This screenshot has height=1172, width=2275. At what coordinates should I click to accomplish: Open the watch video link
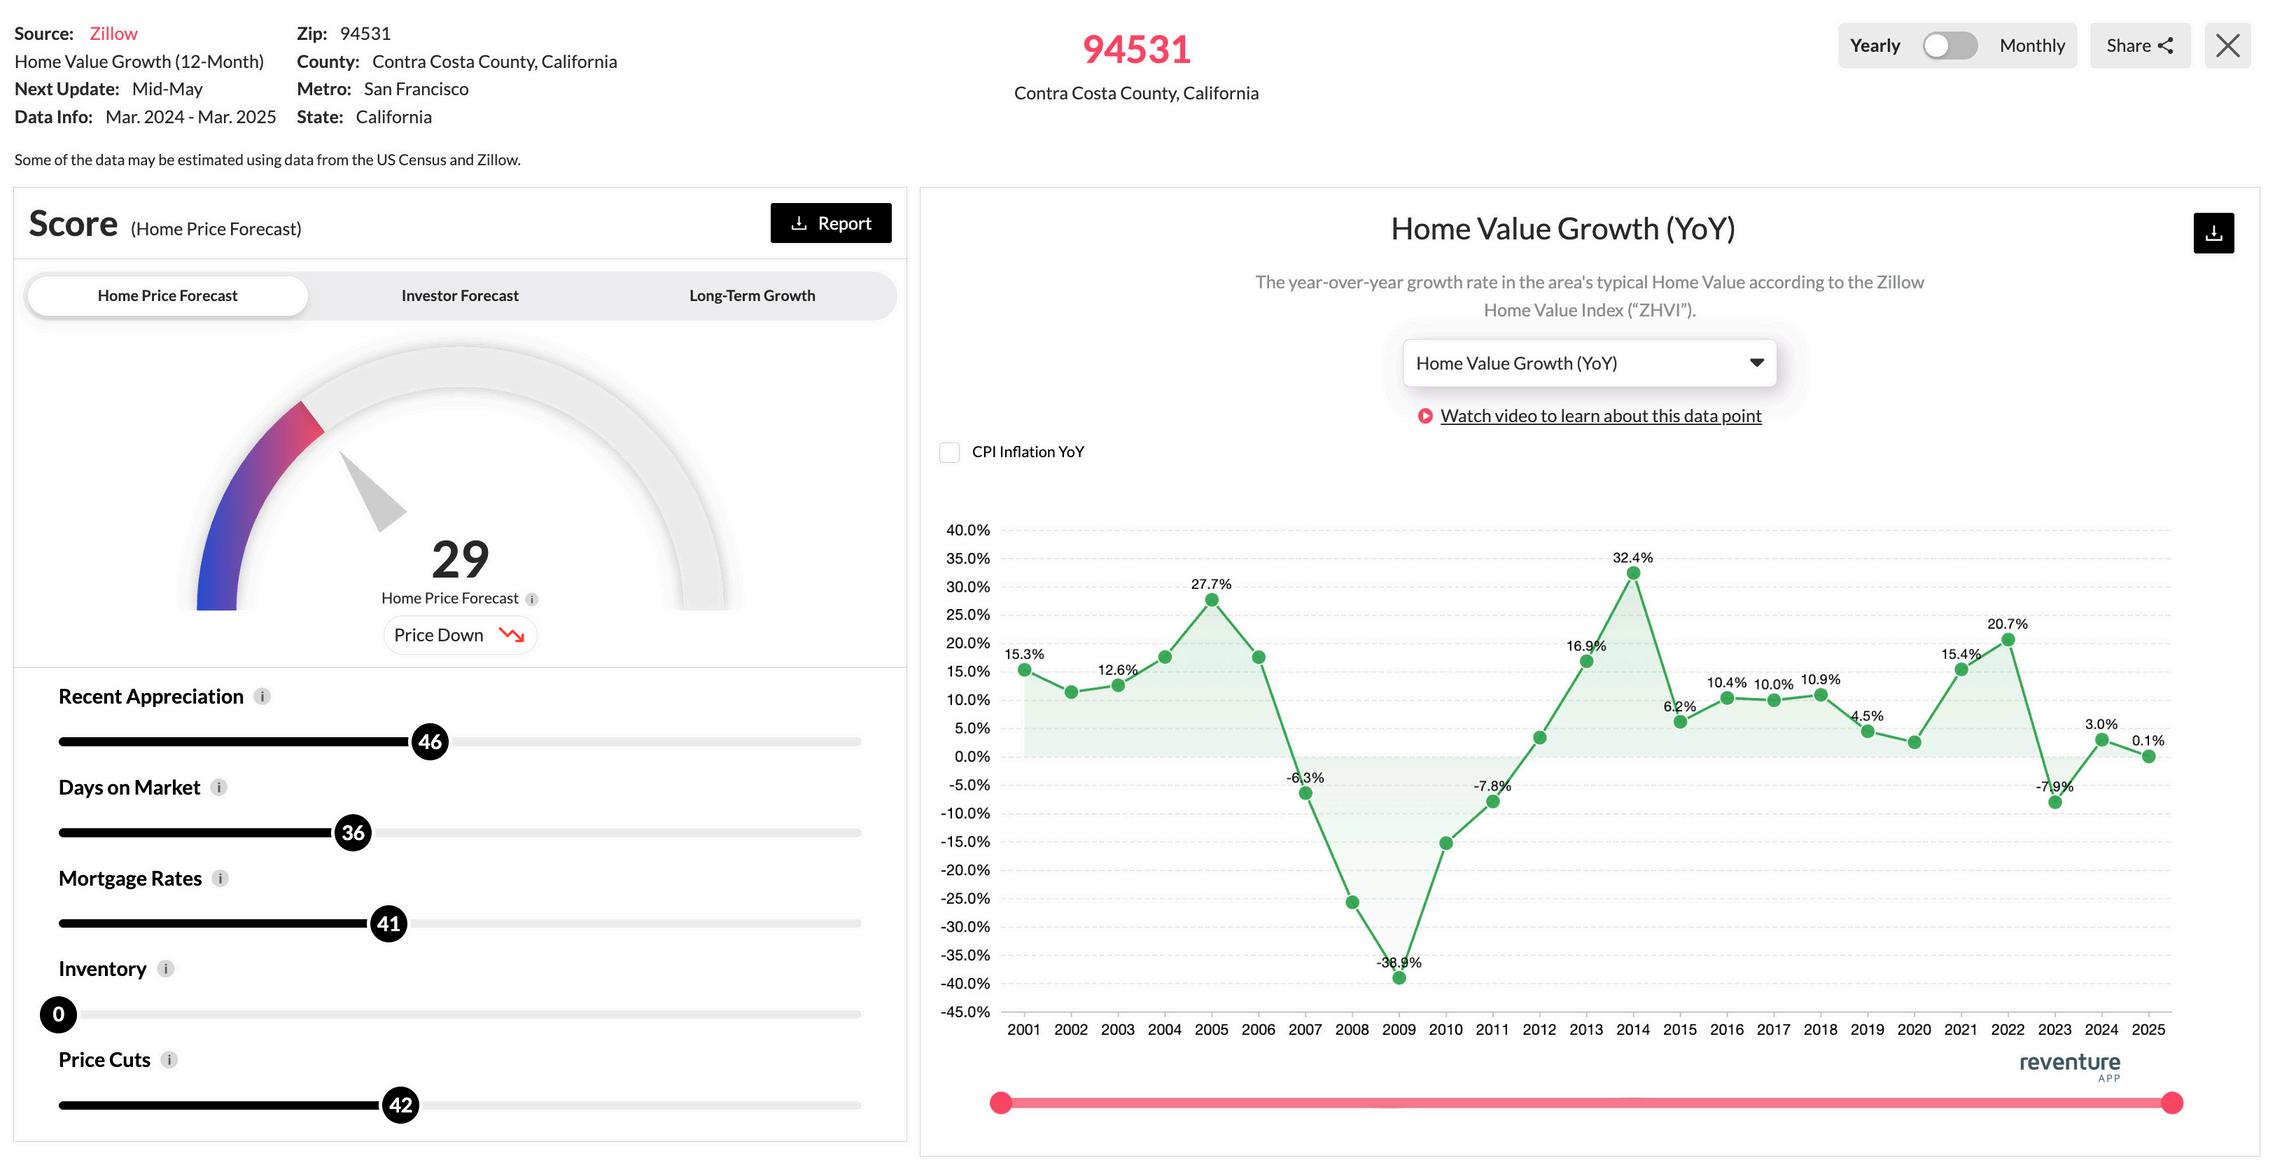coord(1600,416)
